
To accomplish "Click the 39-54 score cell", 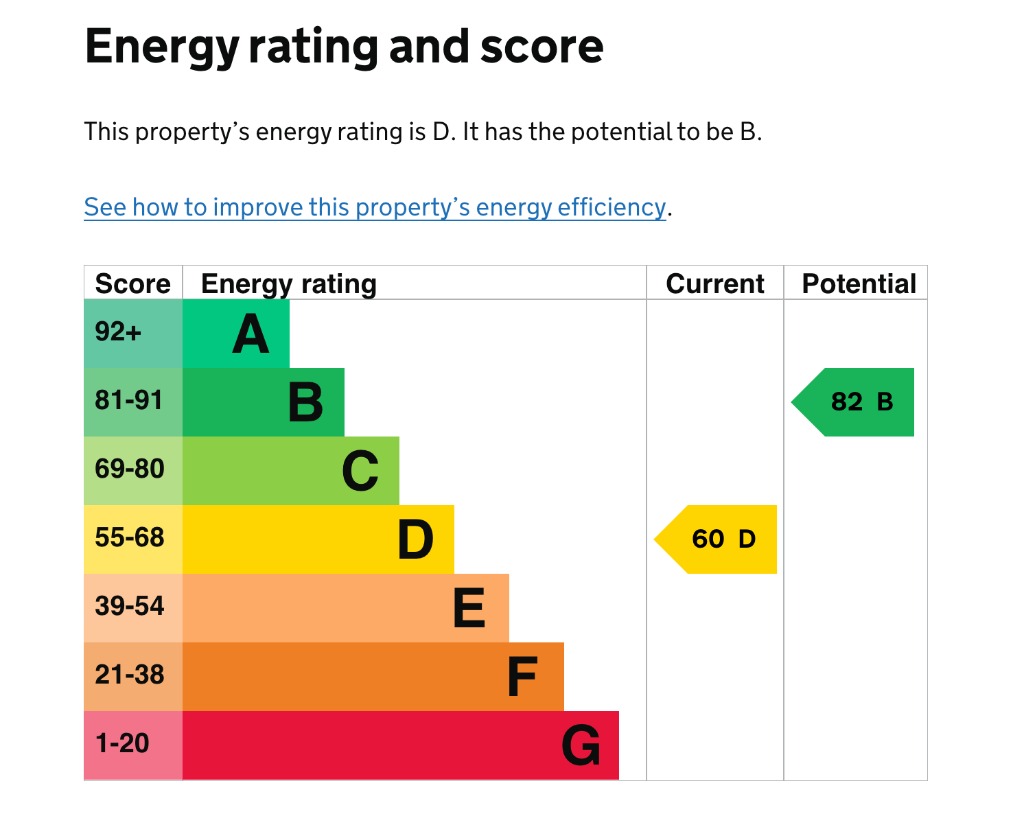I will coord(133,608).
